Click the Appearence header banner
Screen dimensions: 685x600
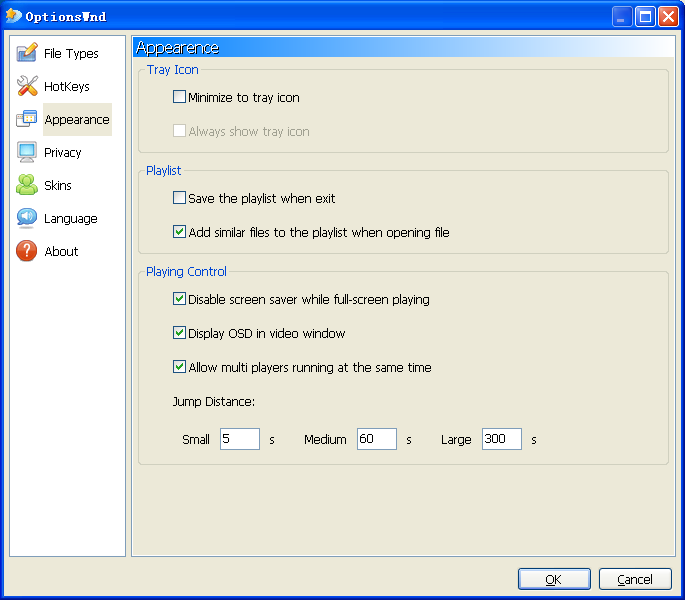(x=403, y=47)
